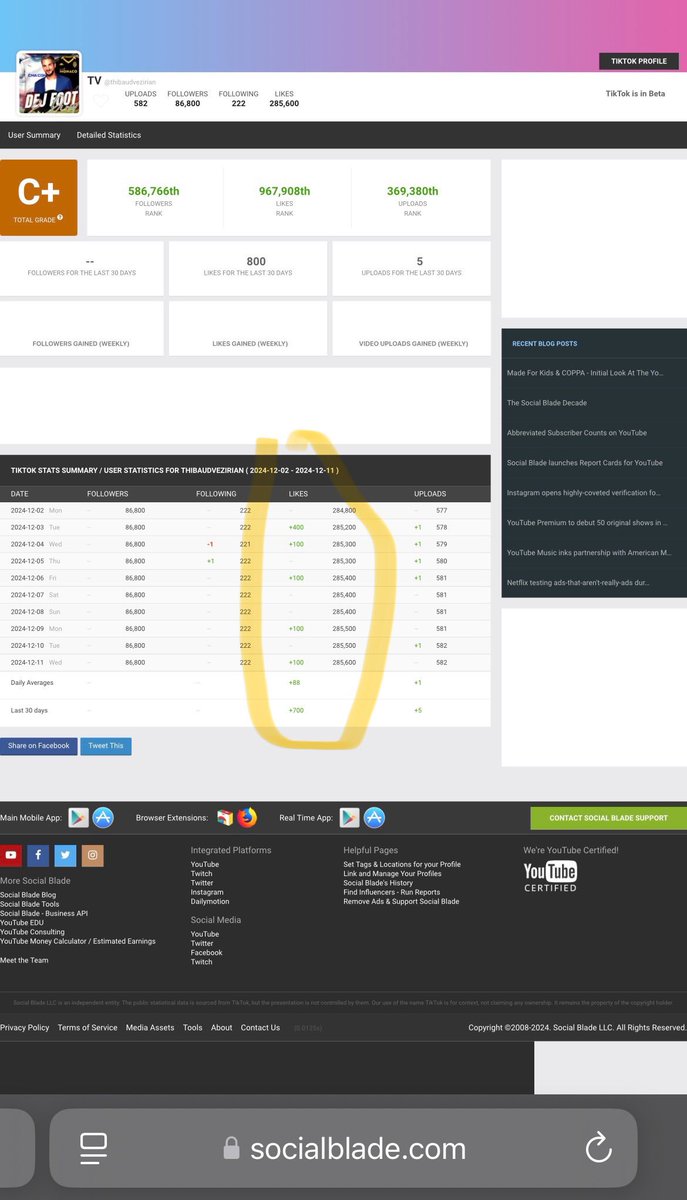Open Social Blade's History link
This screenshot has height=1200, width=687.
click(x=378, y=883)
